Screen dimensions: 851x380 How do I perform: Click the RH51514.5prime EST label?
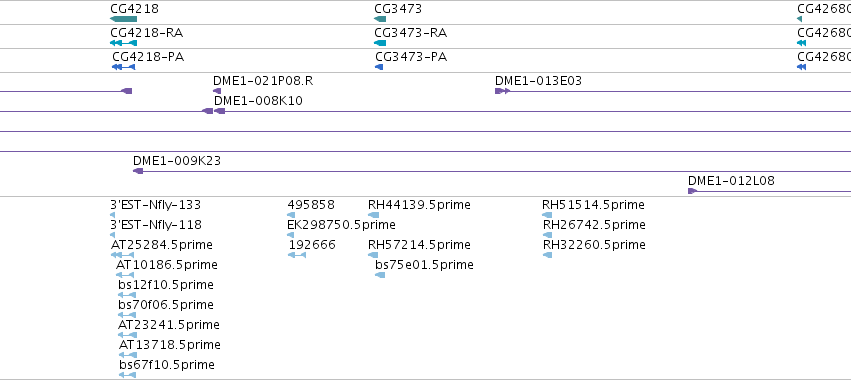(x=593, y=205)
